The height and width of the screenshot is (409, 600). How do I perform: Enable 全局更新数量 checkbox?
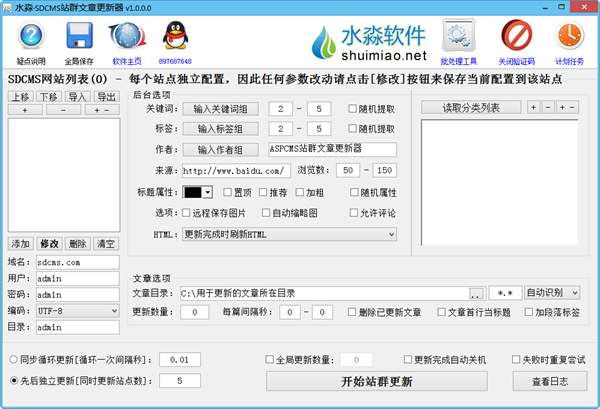(269, 360)
